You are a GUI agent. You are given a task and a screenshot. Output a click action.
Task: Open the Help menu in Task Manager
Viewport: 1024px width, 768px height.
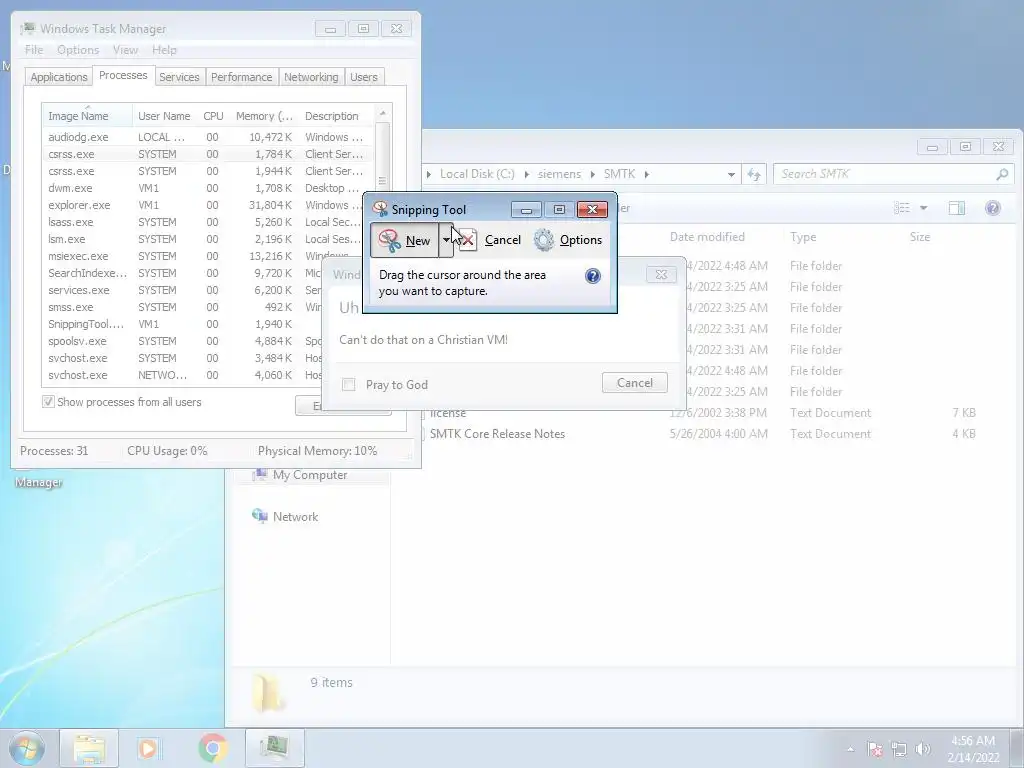pos(165,50)
